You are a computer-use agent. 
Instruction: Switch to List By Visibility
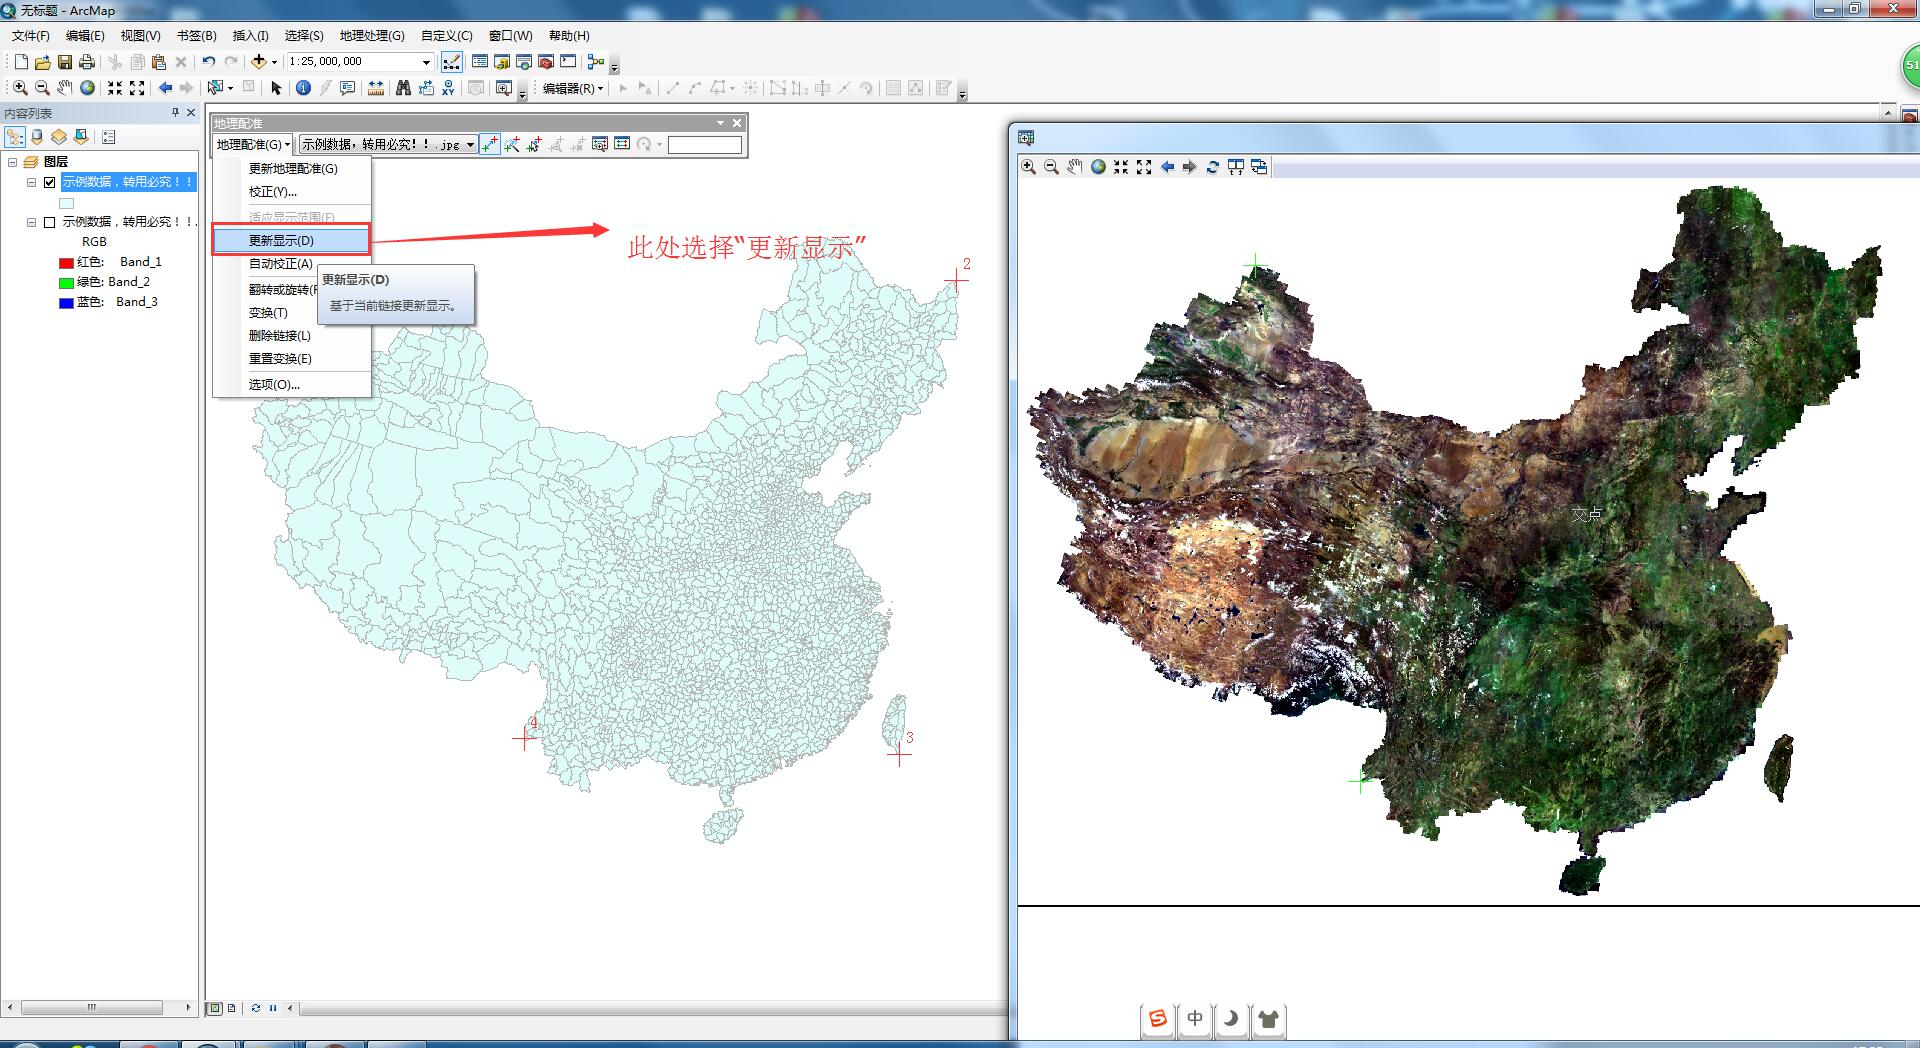tap(59, 136)
